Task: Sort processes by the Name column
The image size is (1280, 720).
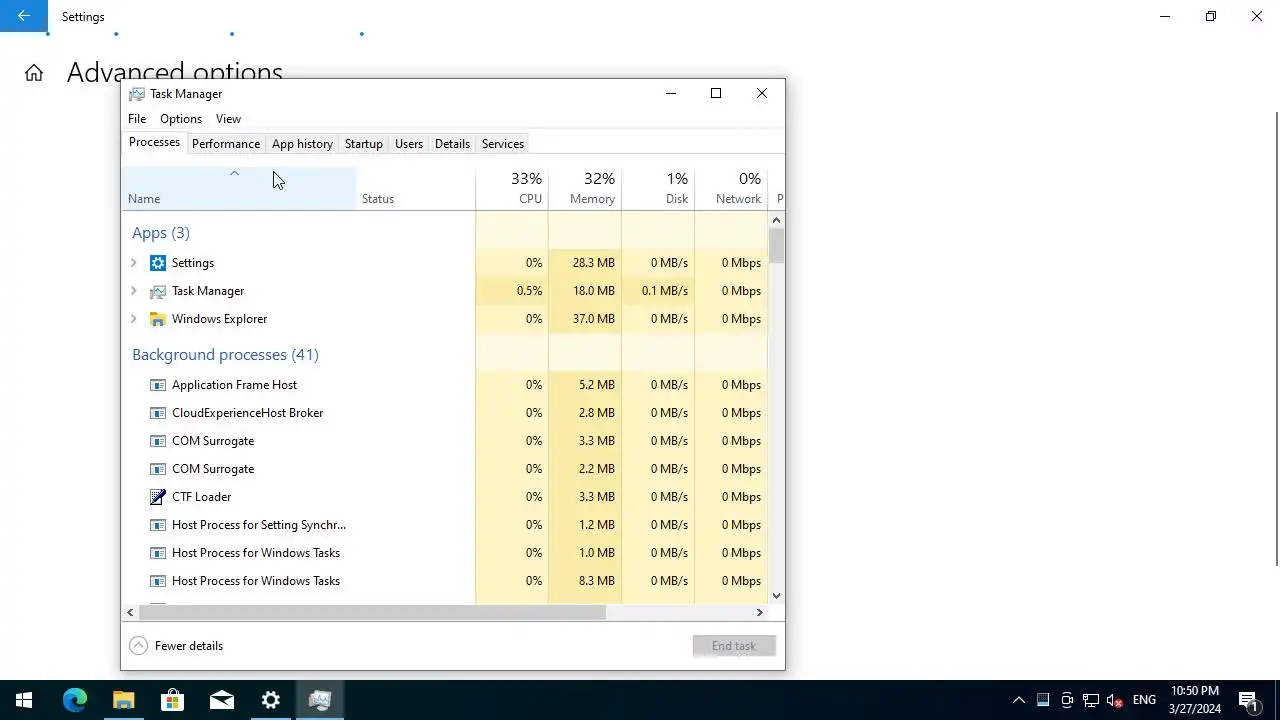Action: [x=239, y=188]
